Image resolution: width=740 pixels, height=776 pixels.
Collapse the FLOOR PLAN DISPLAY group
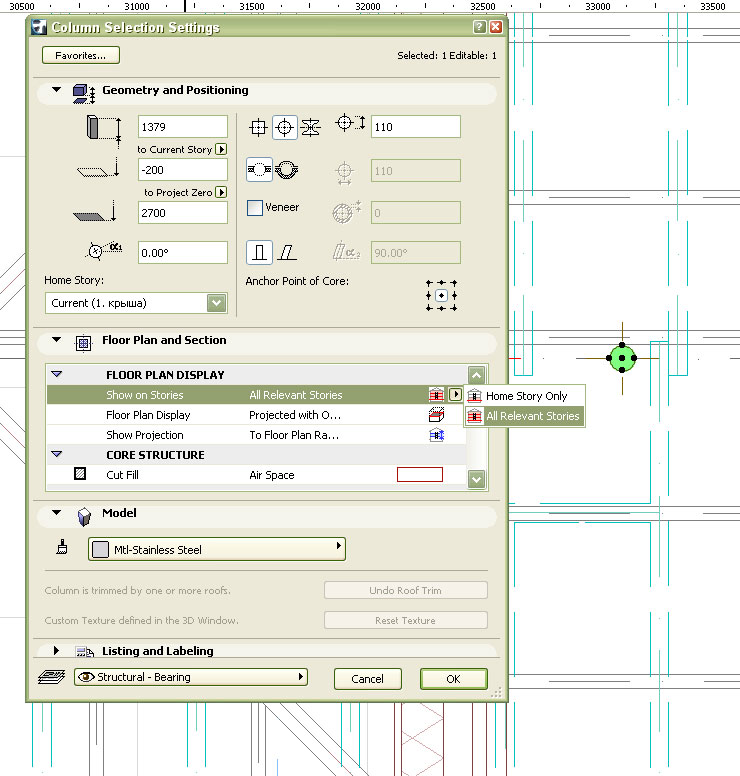point(56,374)
